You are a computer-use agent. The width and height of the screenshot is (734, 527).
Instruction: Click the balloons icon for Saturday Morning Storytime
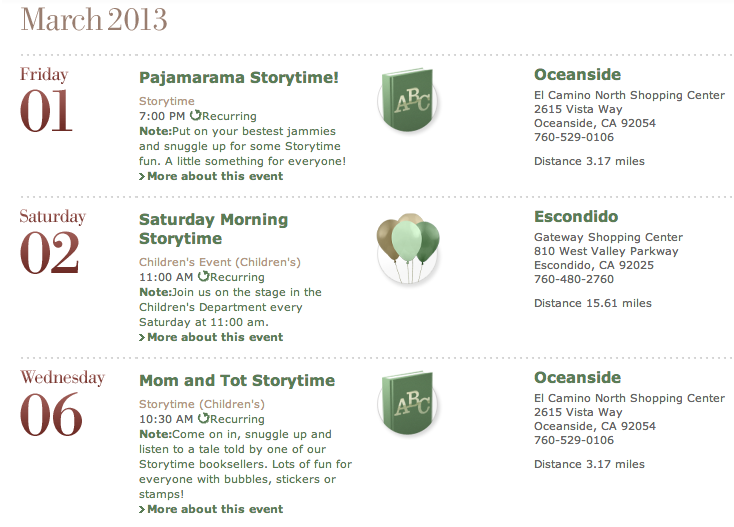pos(408,246)
